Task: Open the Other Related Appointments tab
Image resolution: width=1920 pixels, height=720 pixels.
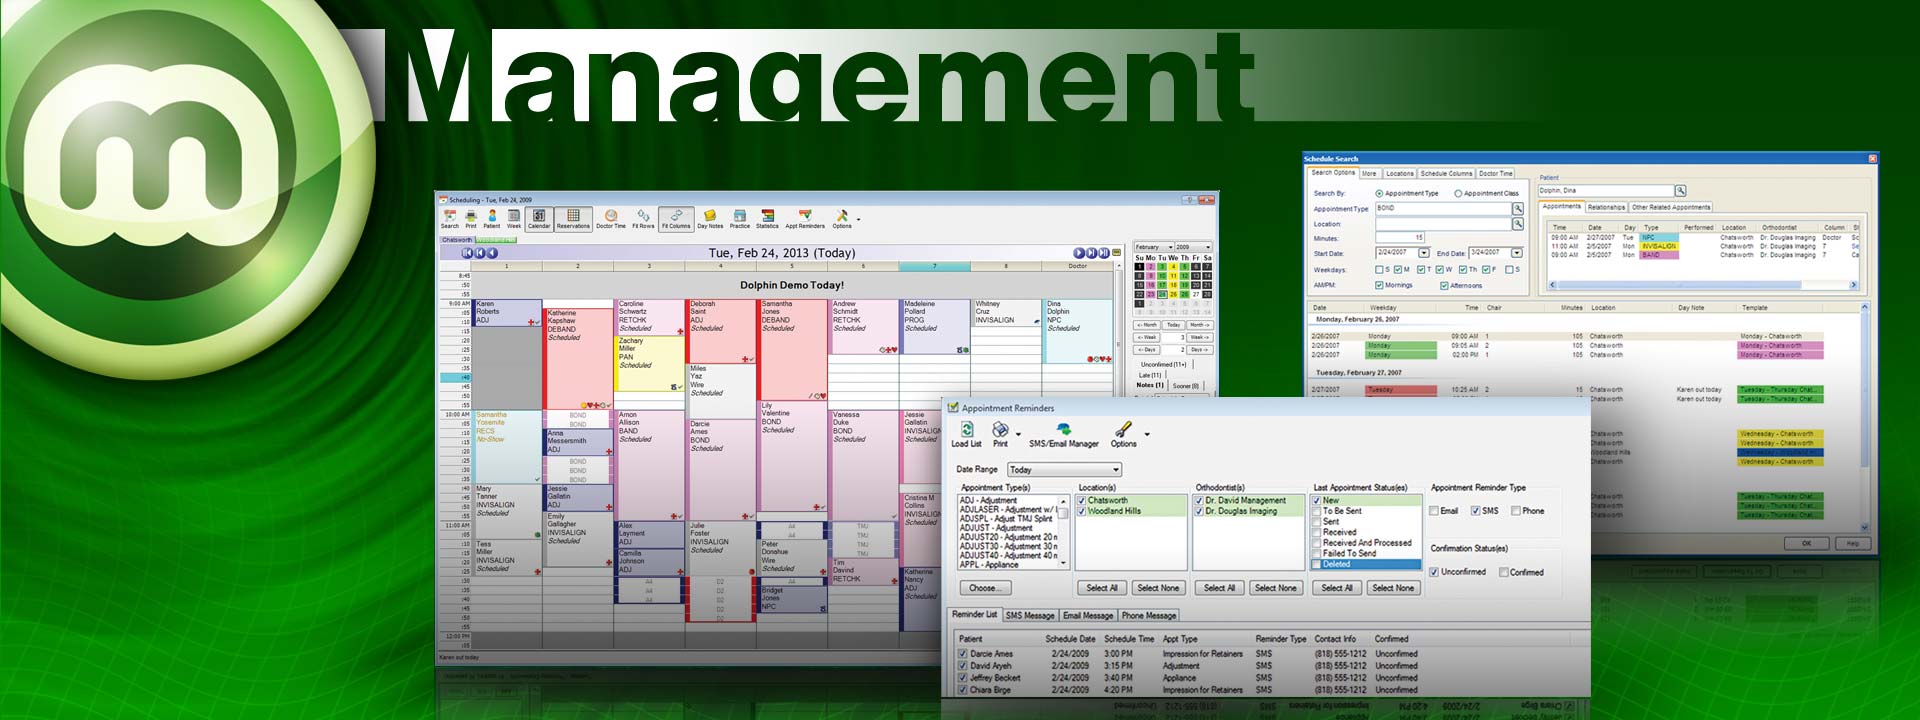Action: [1671, 207]
